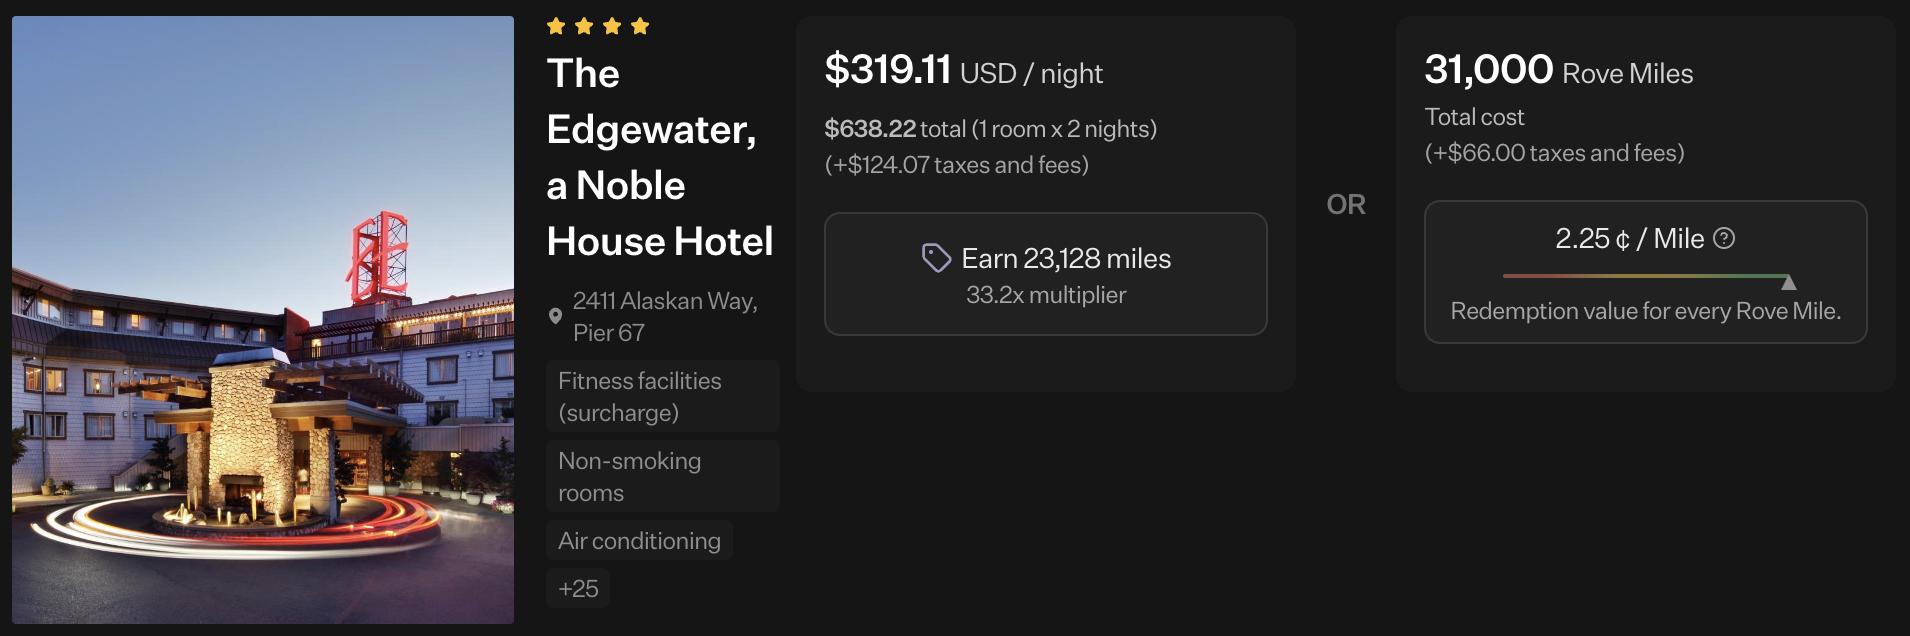Click the 2.25 ¢ / Mile value

(x=1628, y=238)
